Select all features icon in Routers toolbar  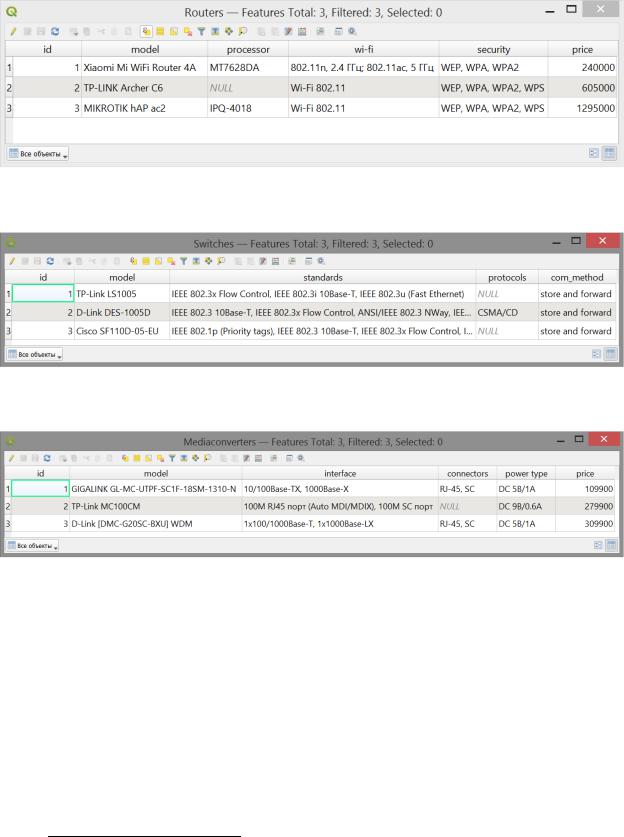click(160, 31)
